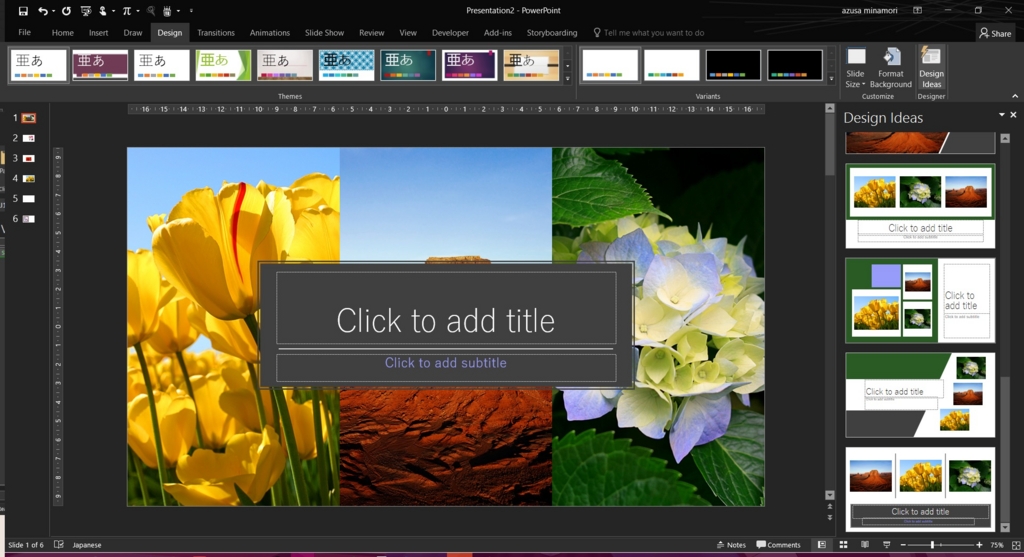Click the spell check icon in status bar
Viewport: 1024px width, 557px height.
pyautogui.click(x=59, y=545)
